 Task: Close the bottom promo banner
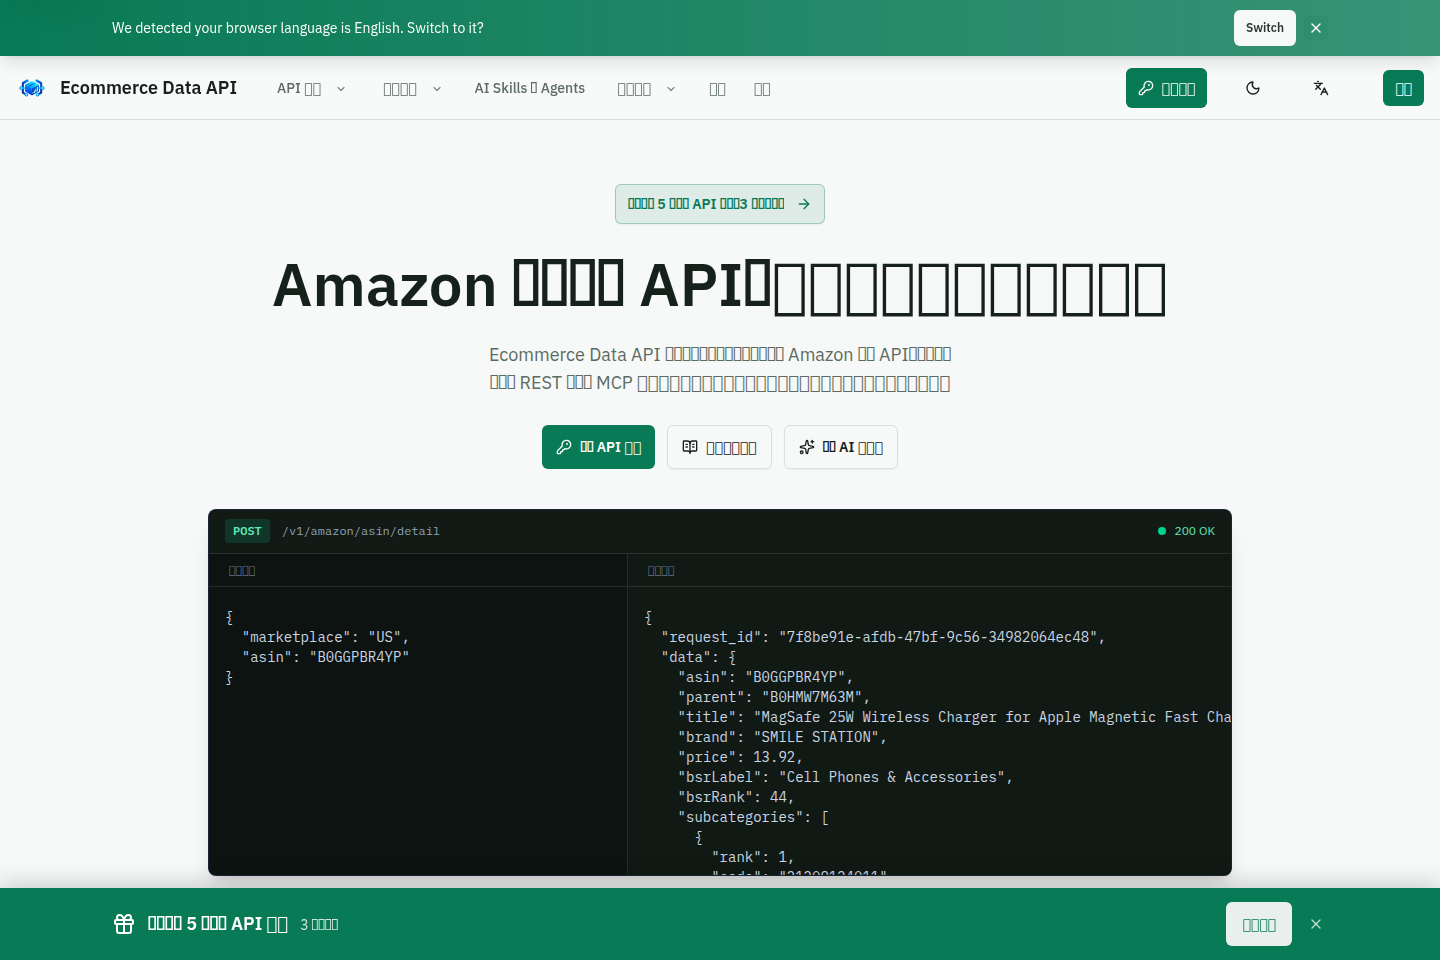pyautogui.click(x=1316, y=924)
